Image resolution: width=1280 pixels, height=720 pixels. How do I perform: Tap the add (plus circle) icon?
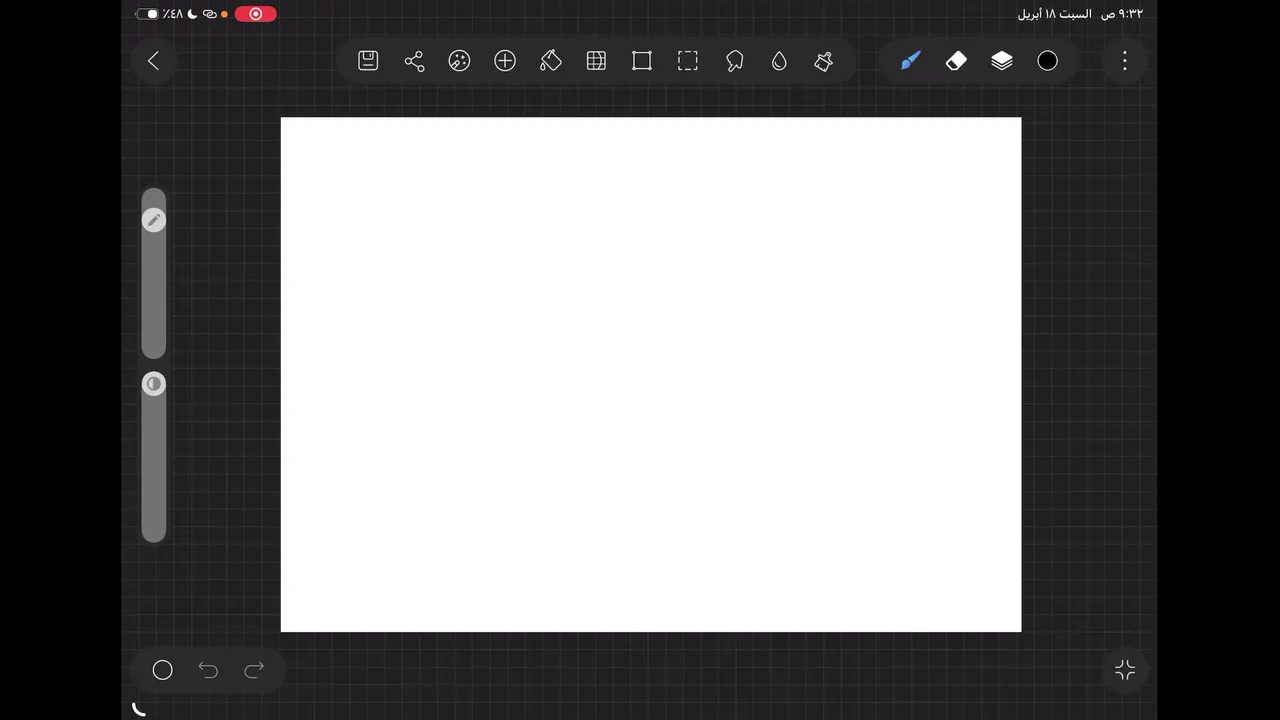click(505, 61)
